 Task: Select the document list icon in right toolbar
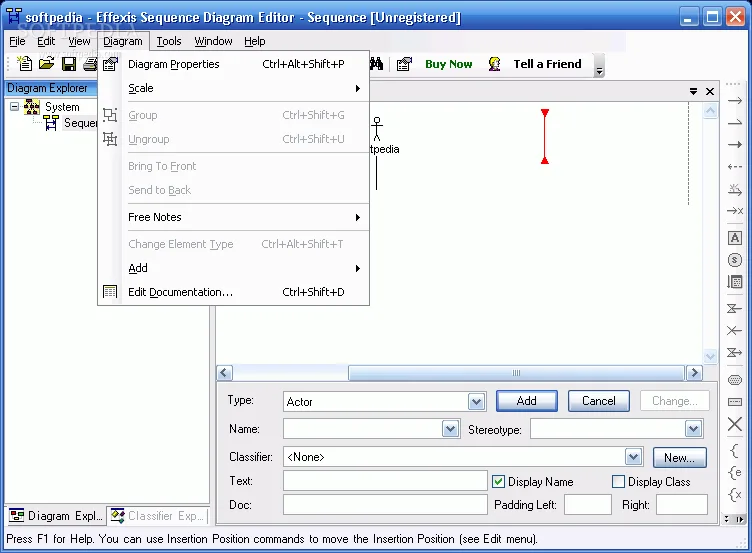tap(735, 282)
